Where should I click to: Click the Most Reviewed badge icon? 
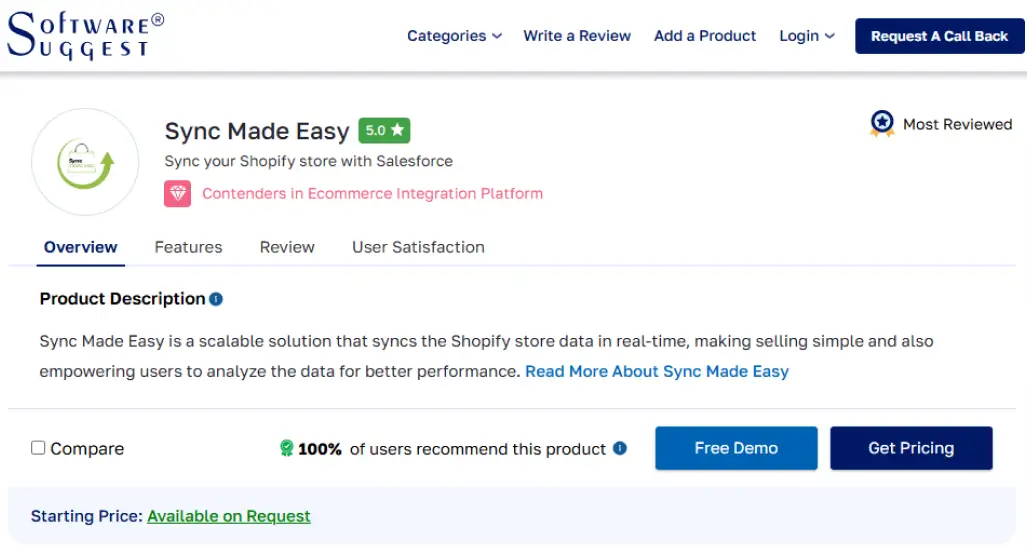point(882,124)
